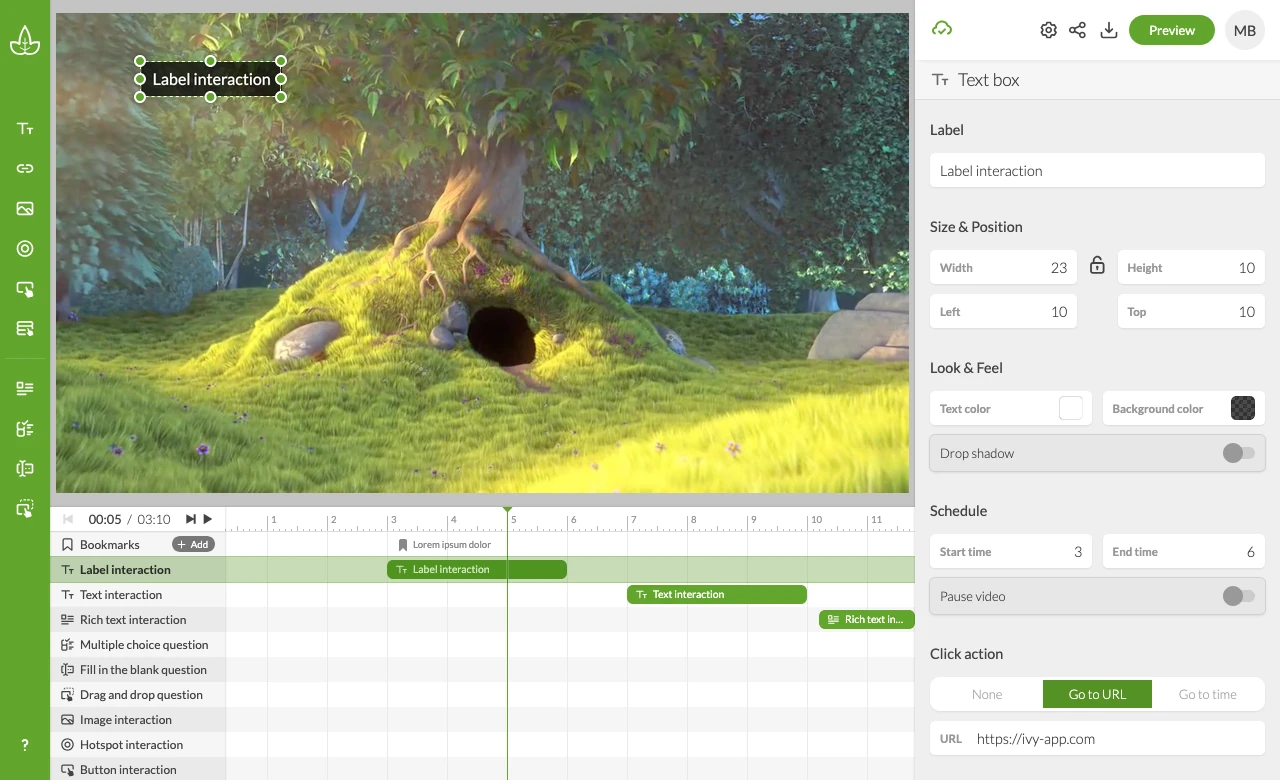Screen dimensions: 1280x780
Task: Select the Rich text interaction clip on the timeline
Action: (867, 619)
